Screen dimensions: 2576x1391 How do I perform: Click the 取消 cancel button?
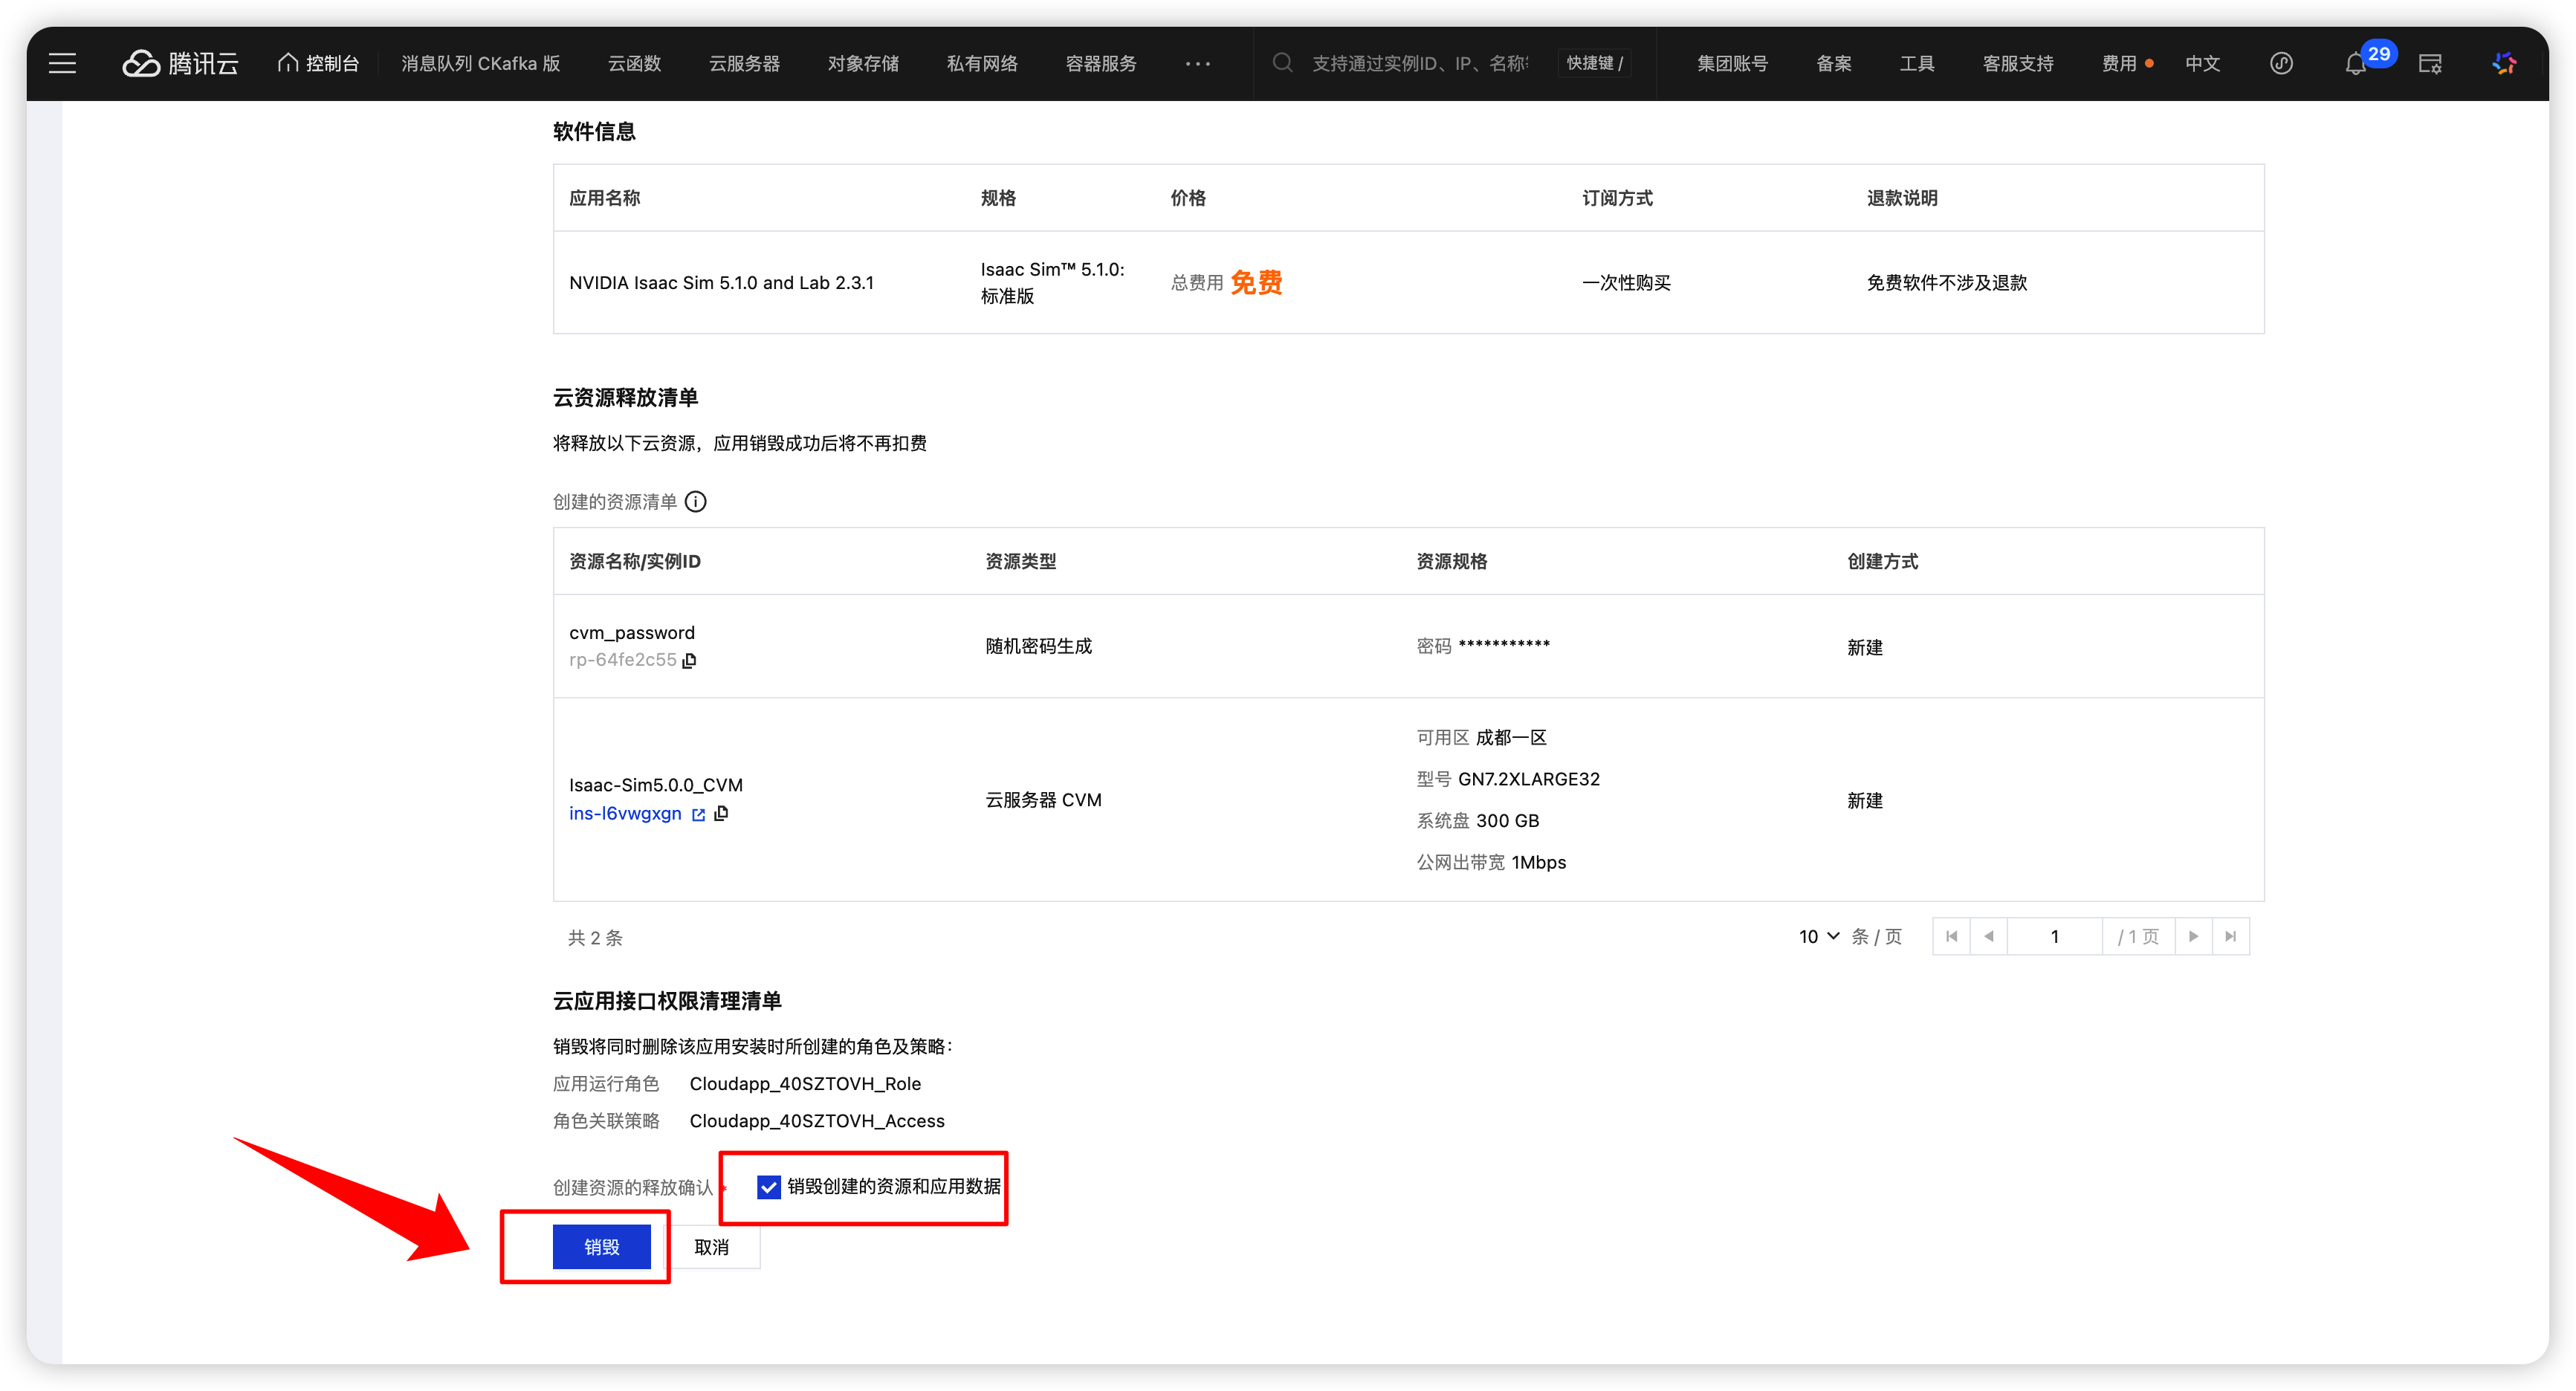pyautogui.click(x=711, y=1247)
